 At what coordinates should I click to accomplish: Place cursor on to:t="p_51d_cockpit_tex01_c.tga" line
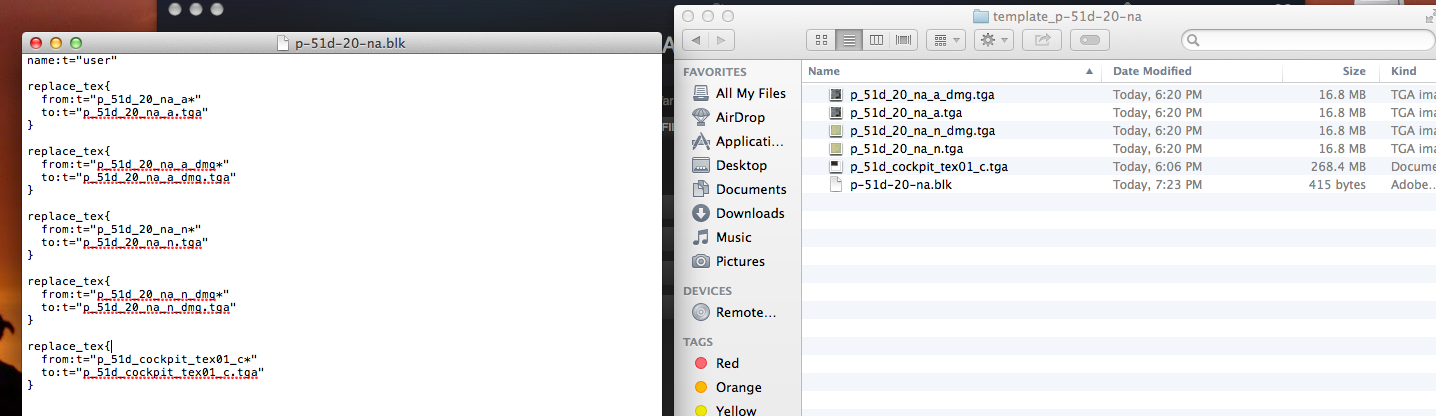[153, 372]
